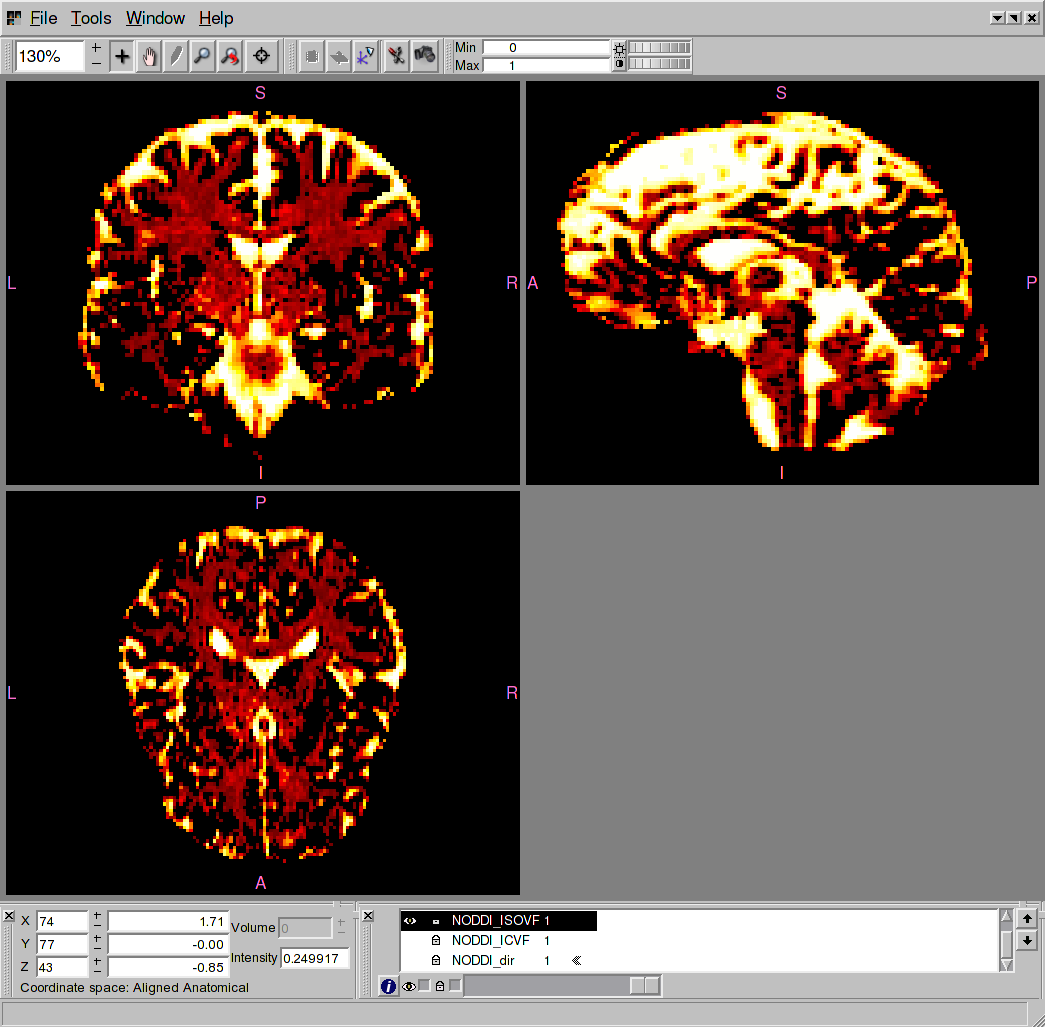The image size is (1045, 1027).
Task: Toggle visibility checkbox beside eye icon
Action: click(424, 986)
